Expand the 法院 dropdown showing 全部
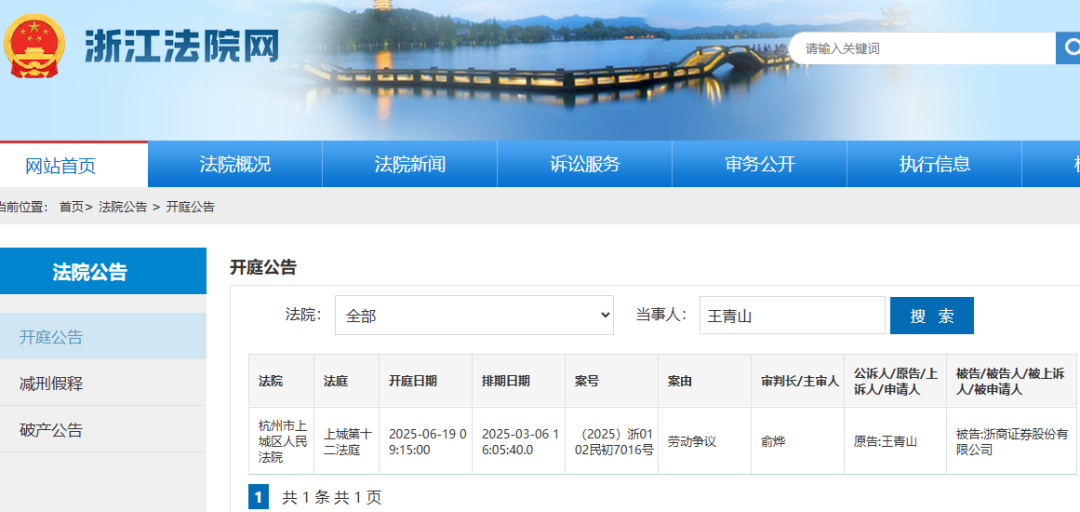 (x=474, y=316)
